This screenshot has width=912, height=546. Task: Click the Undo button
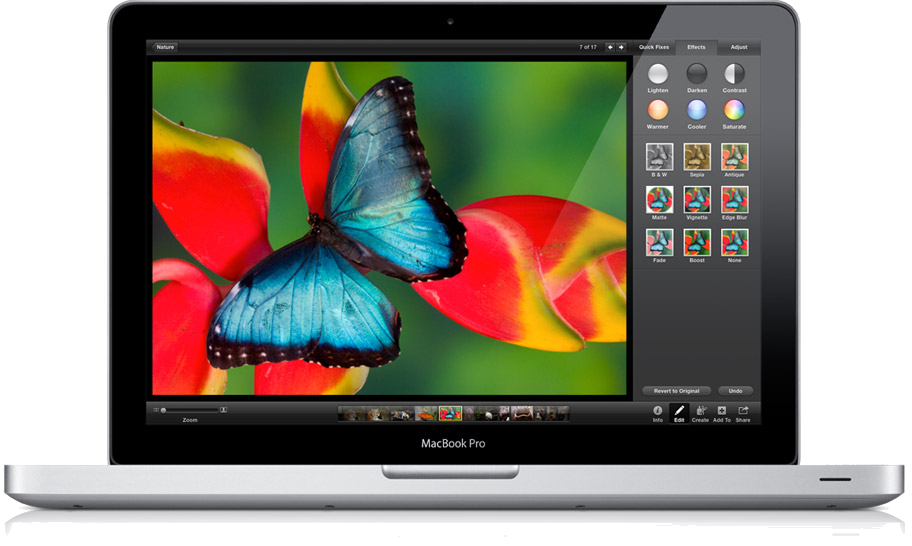[x=735, y=391]
